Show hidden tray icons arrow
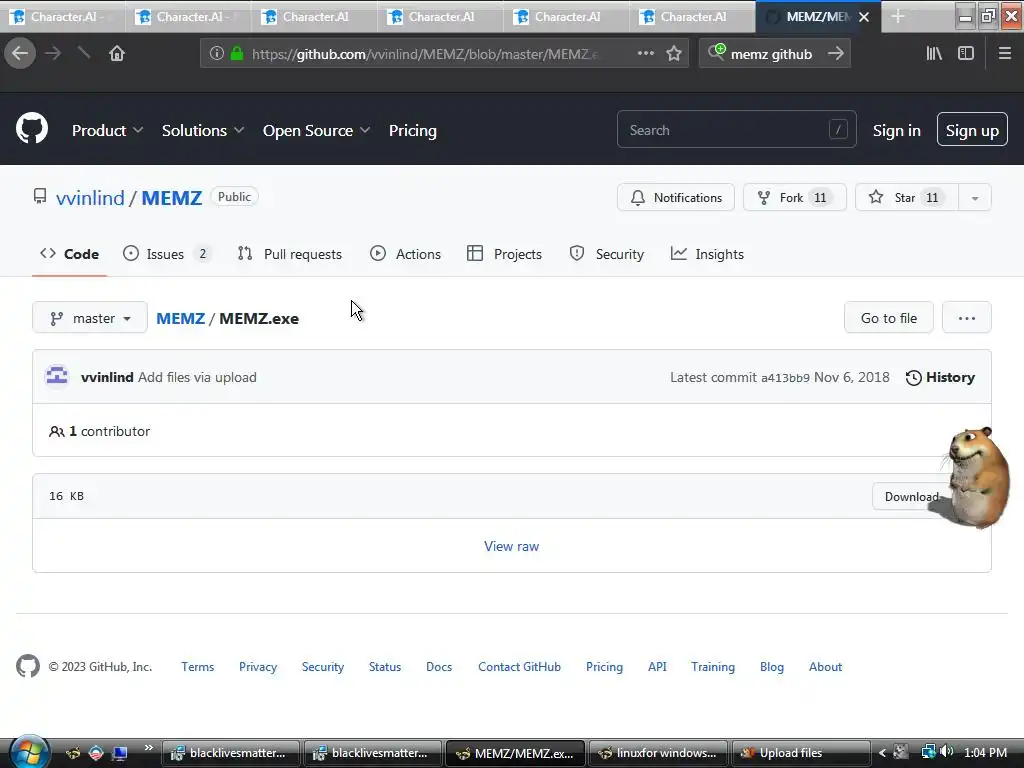1024x768 pixels. [882, 752]
